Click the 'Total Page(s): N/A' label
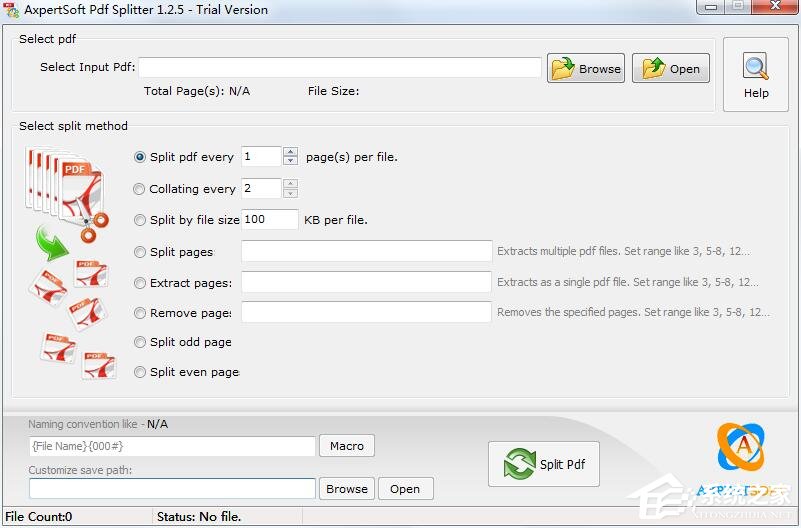 click(x=197, y=91)
